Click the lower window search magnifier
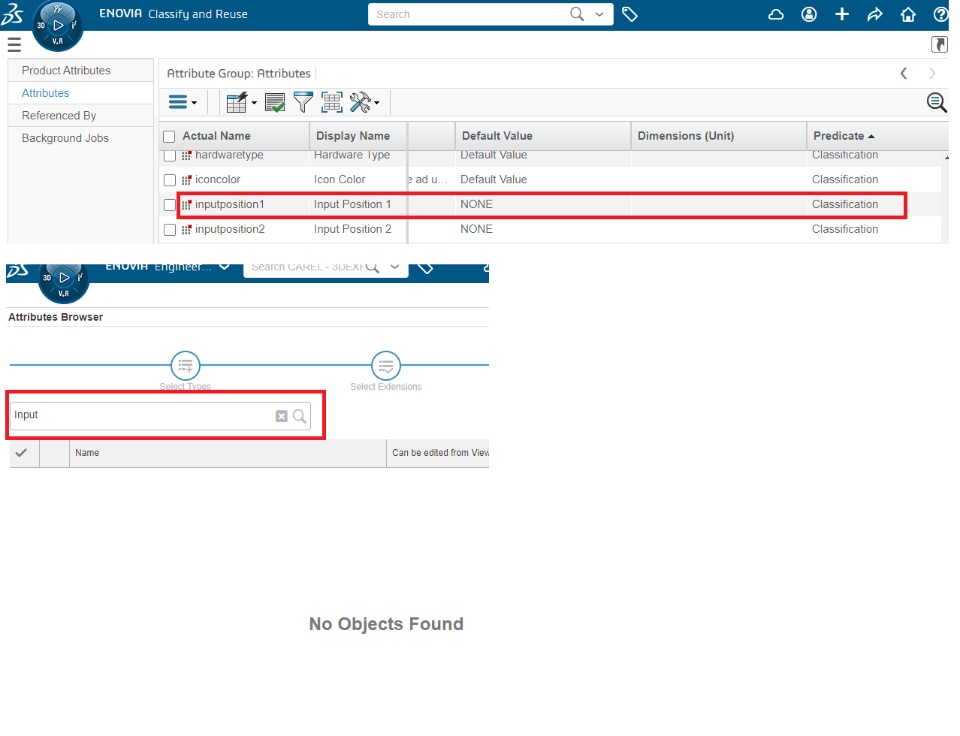 [x=372, y=268]
